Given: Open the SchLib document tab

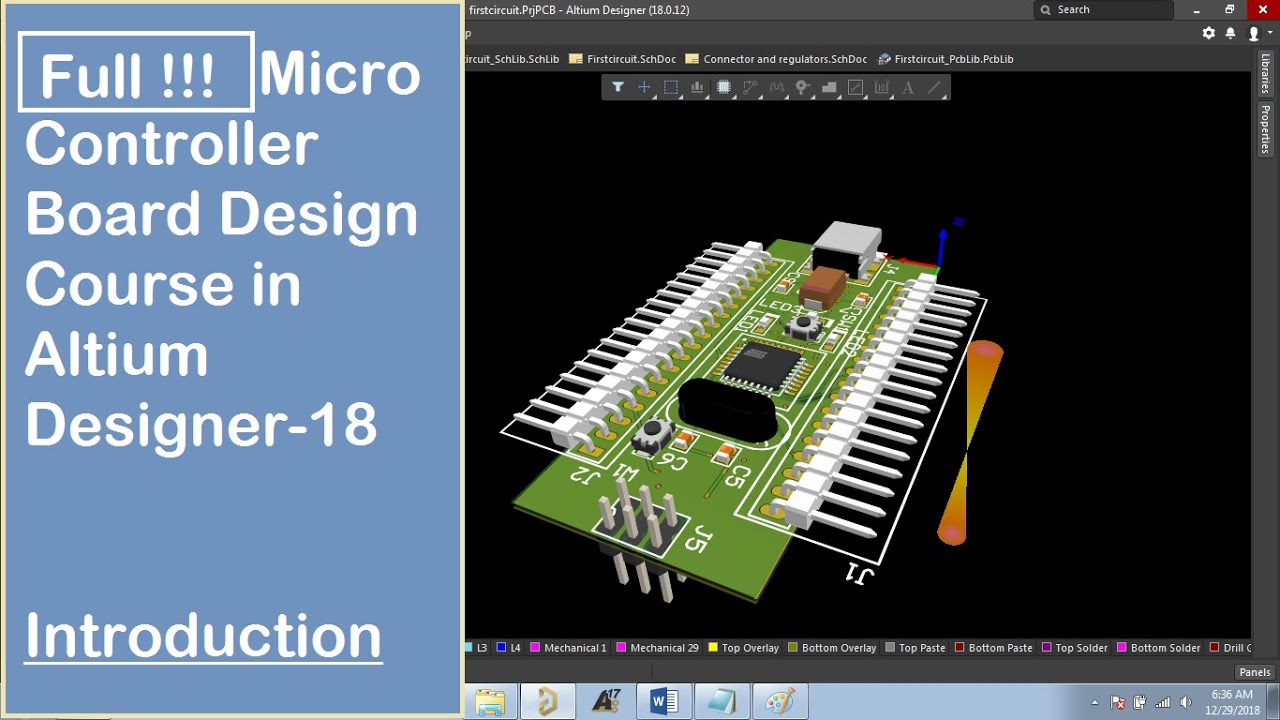Looking at the screenshot, I should [513, 59].
